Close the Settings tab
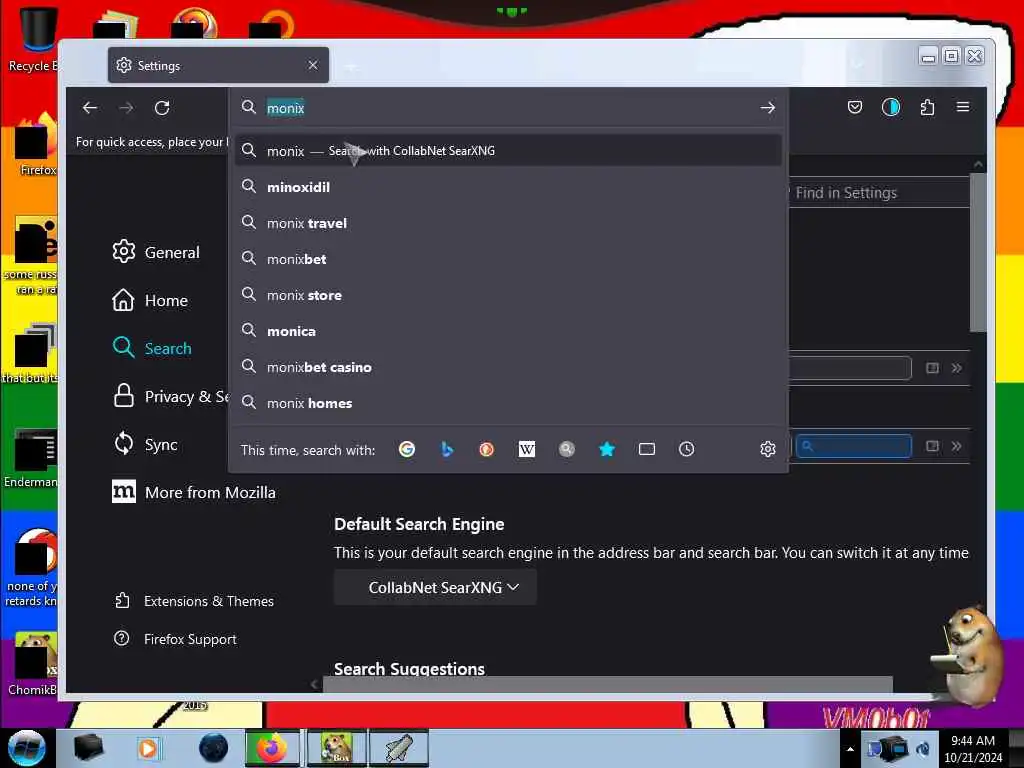This screenshot has width=1024, height=768. click(x=313, y=65)
